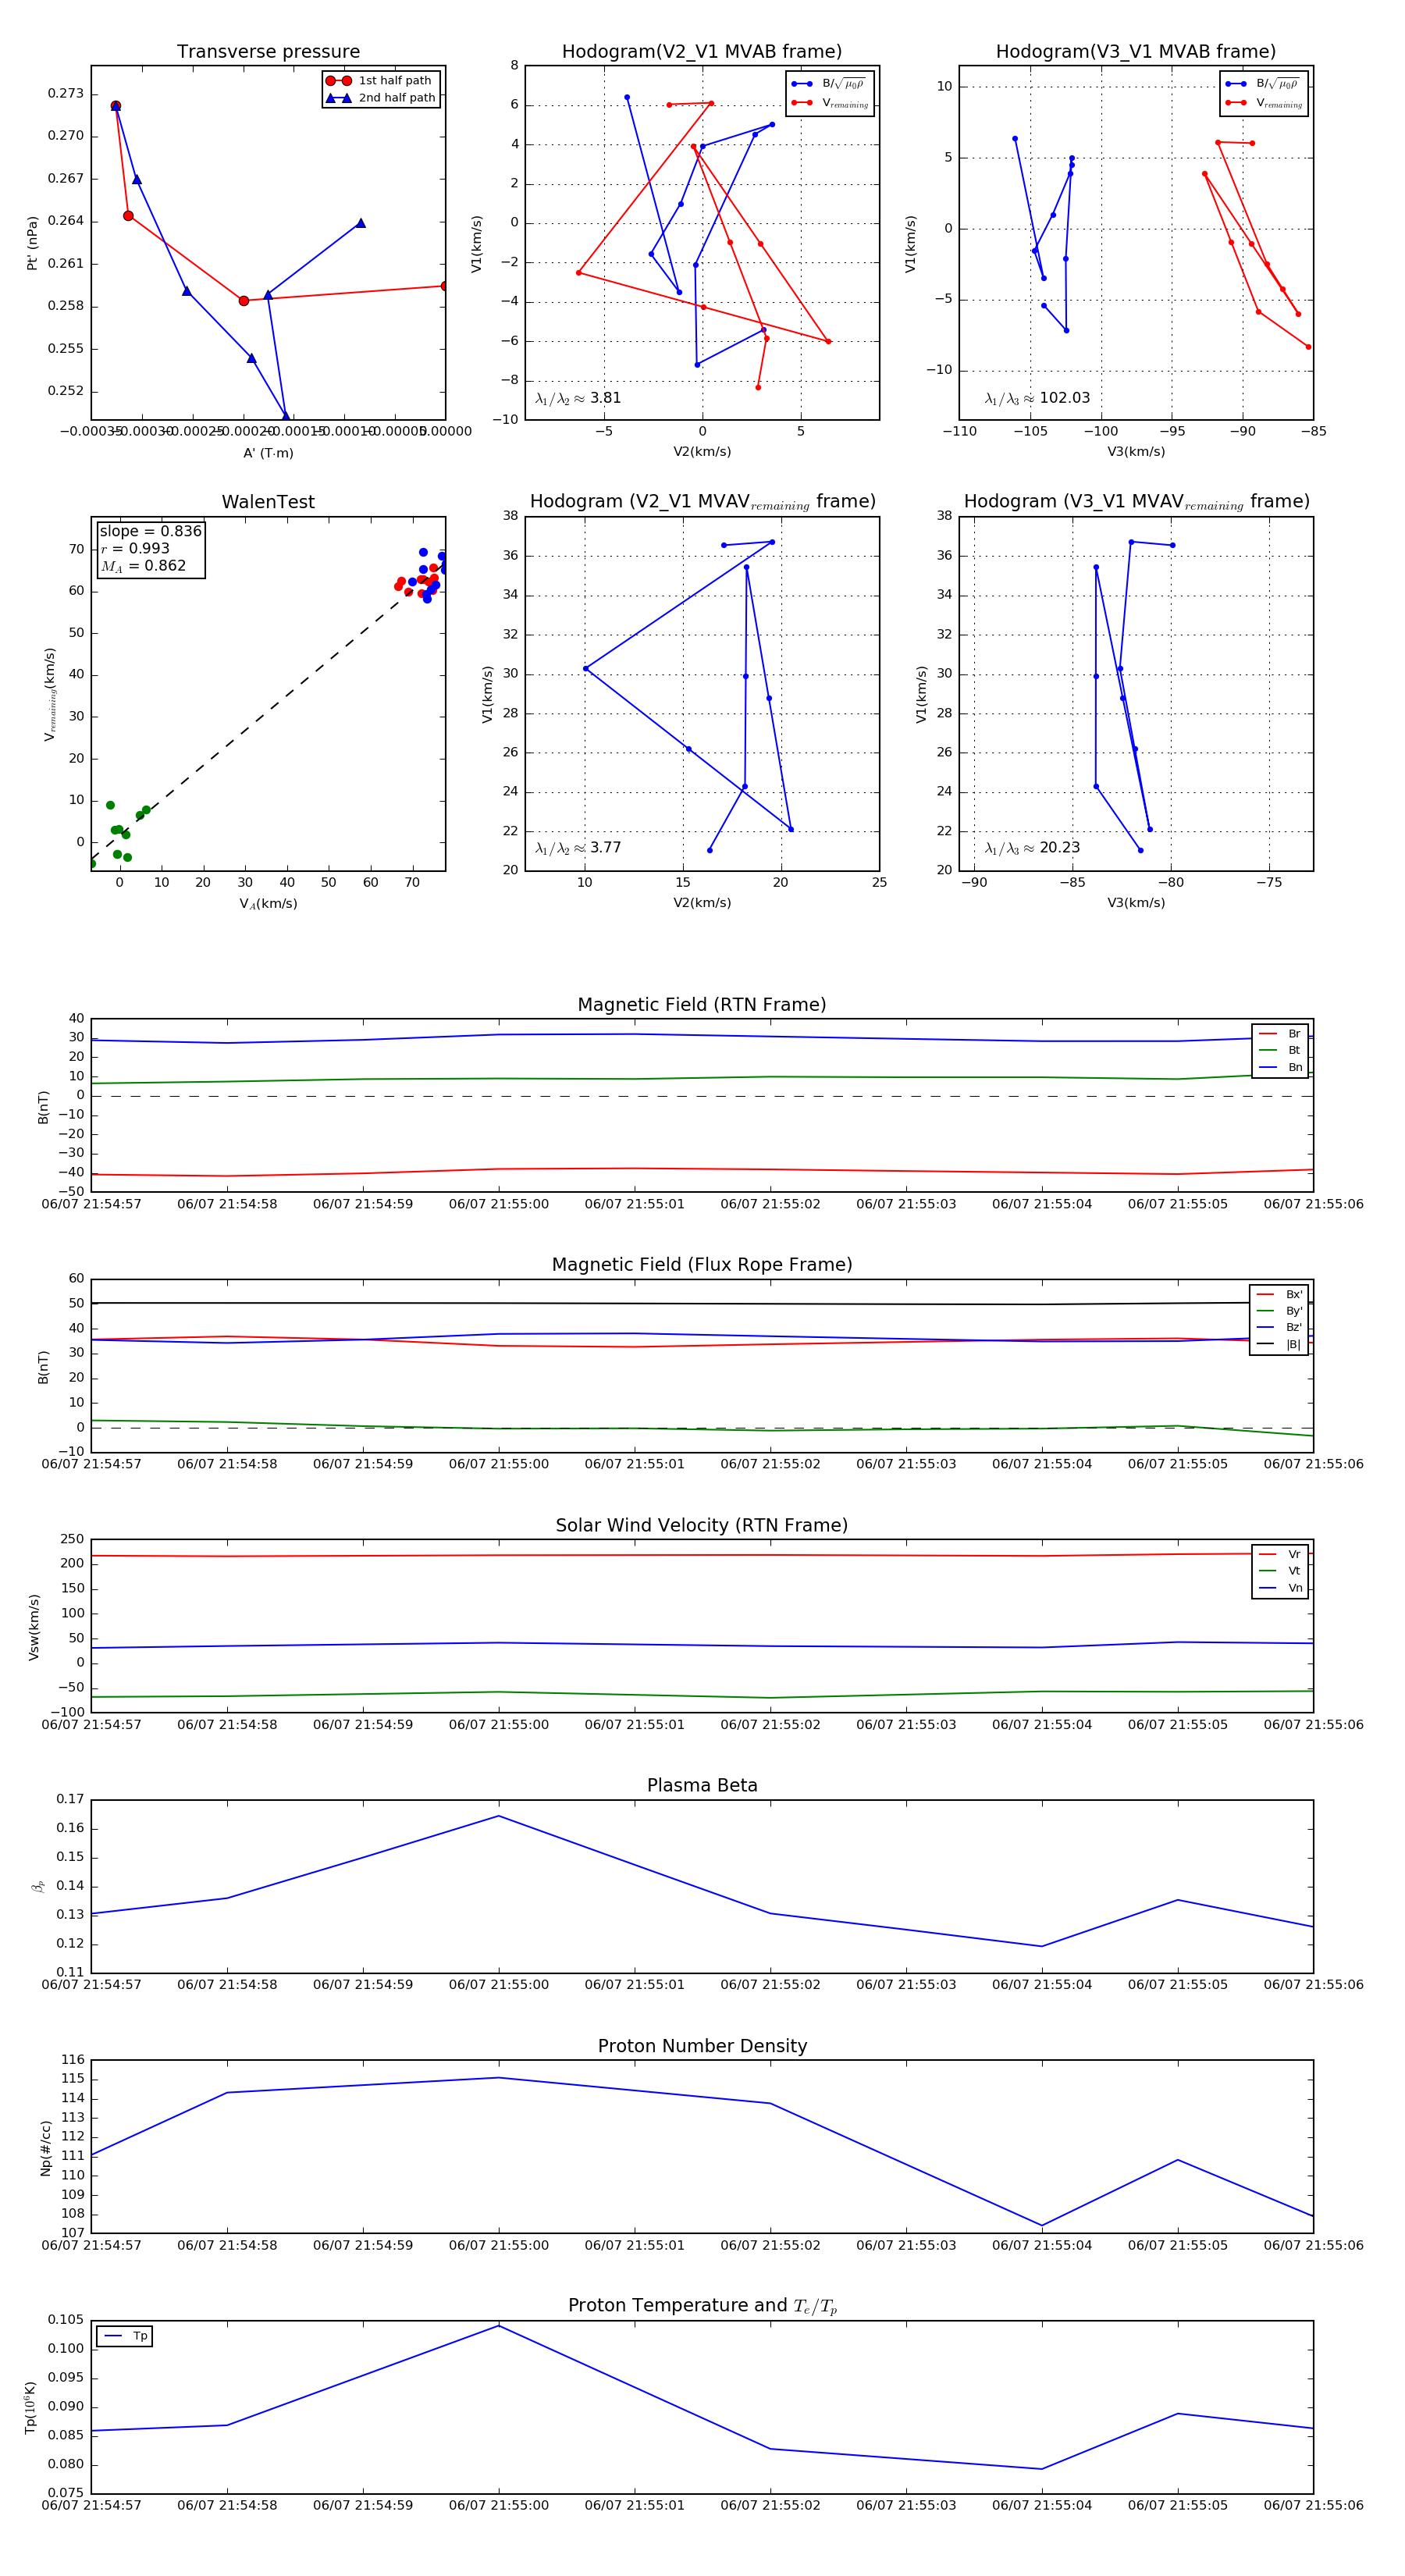Click the '1st half path' legend entry
This screenshot has height=2576, width=1405.
[x=380, y=81]
